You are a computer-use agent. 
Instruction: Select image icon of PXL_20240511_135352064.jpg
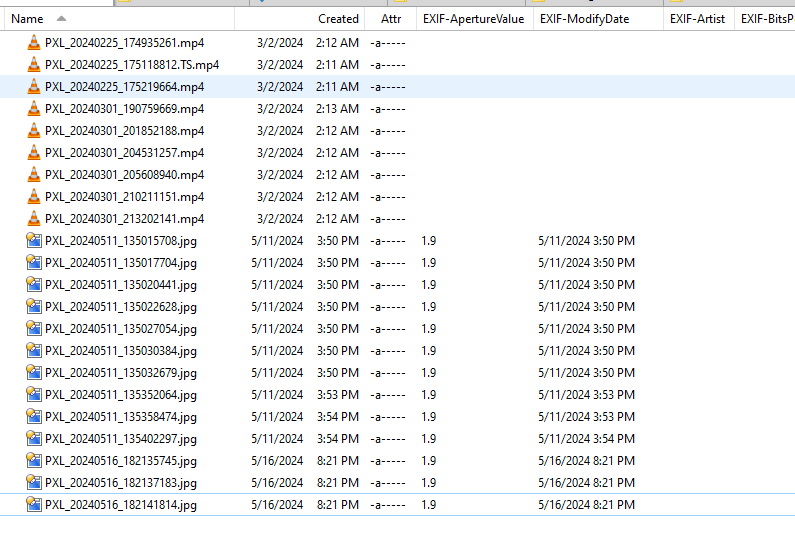[33, 394]
